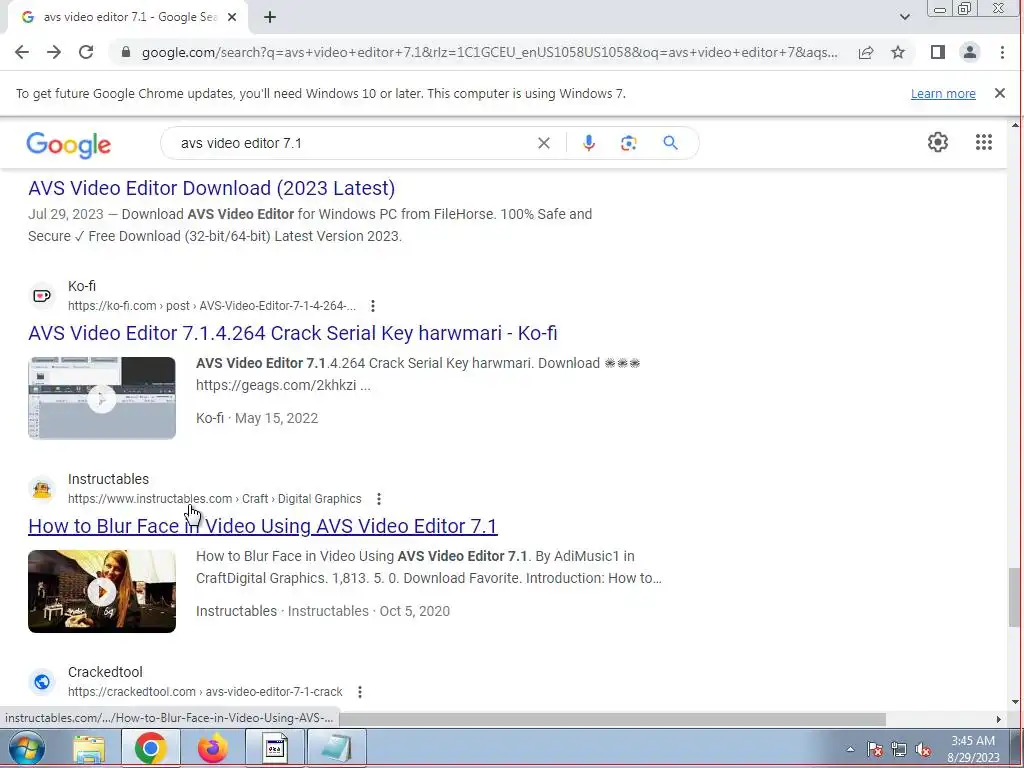Reload the current Google page

(86, 52)
